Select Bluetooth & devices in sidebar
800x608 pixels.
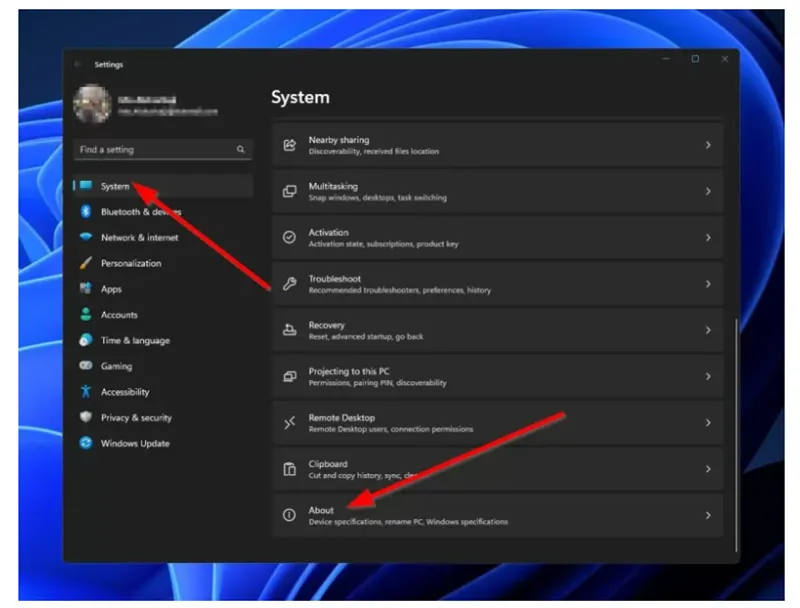(163, 211)
